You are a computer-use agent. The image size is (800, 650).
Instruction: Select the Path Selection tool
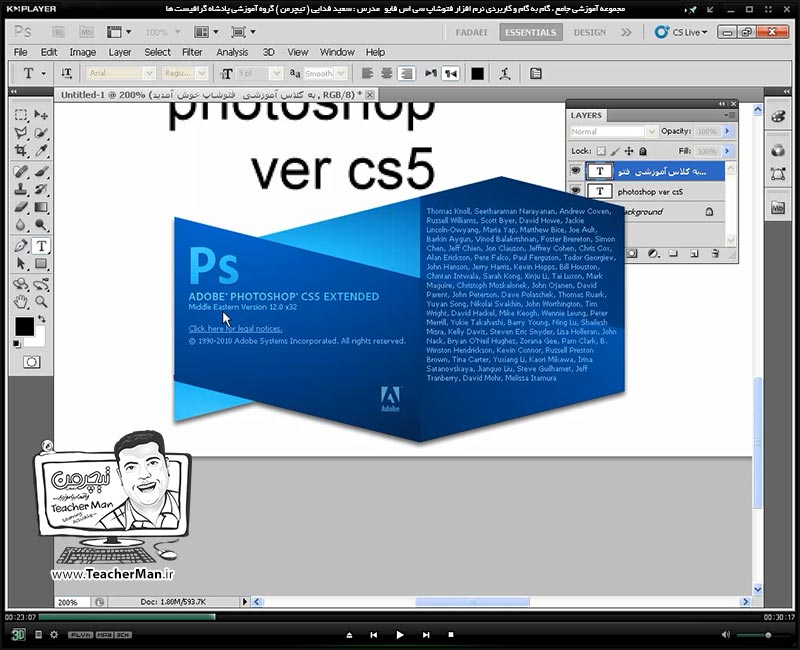(x=21, y=264)
